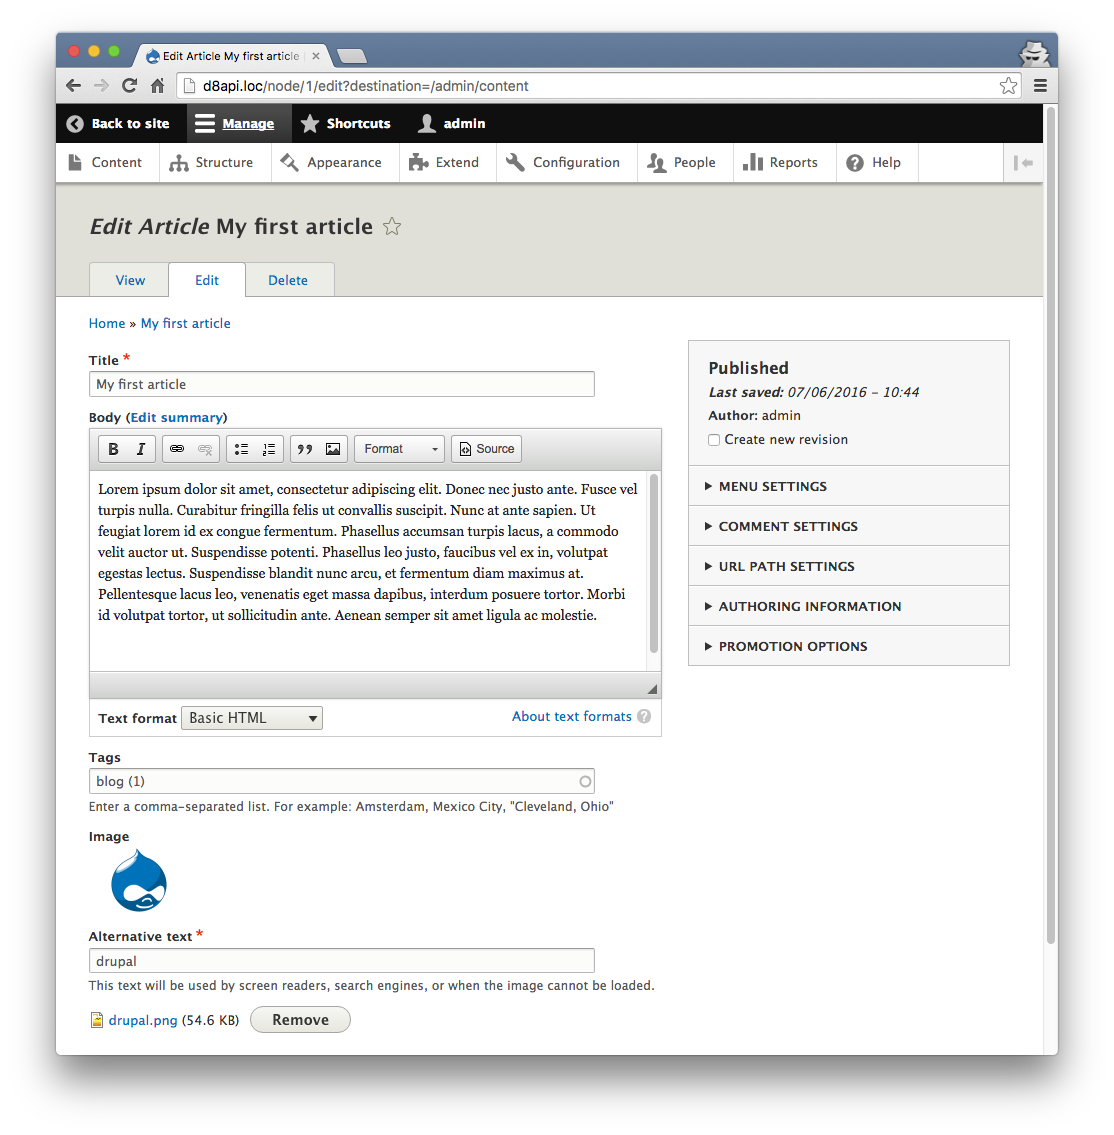Follow the Home breadcrumb link
1114x1135 pixels.
106,324
